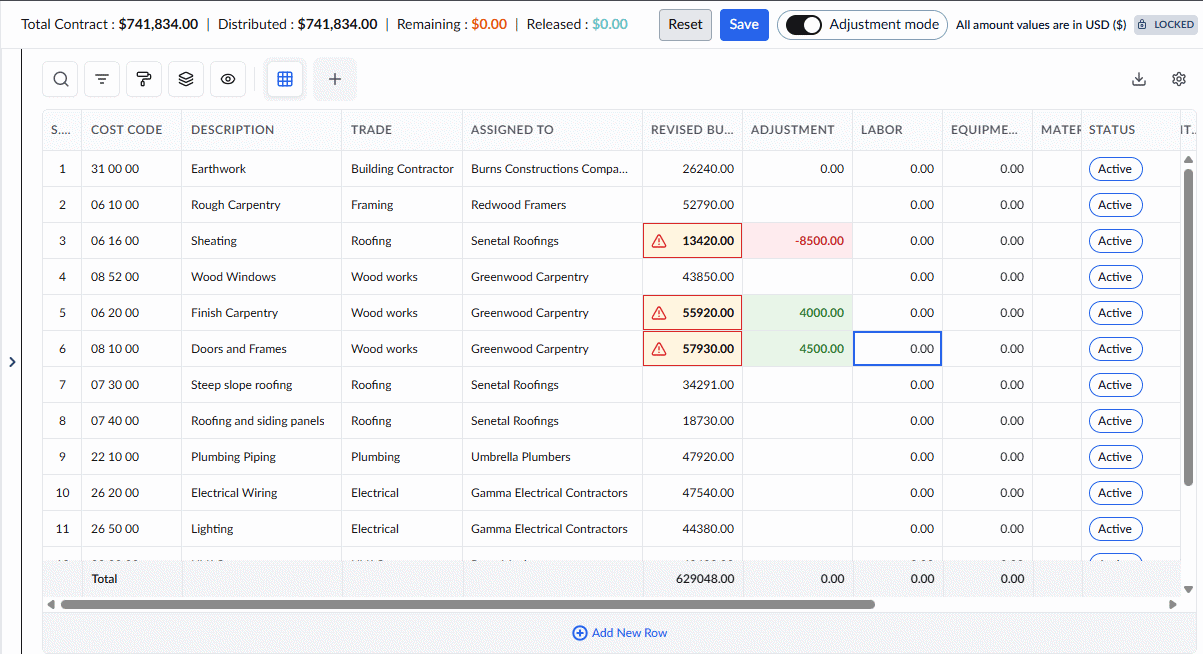
Task: Open Active status for Plumbing Piping row
Action: [x=1115, y=457]
